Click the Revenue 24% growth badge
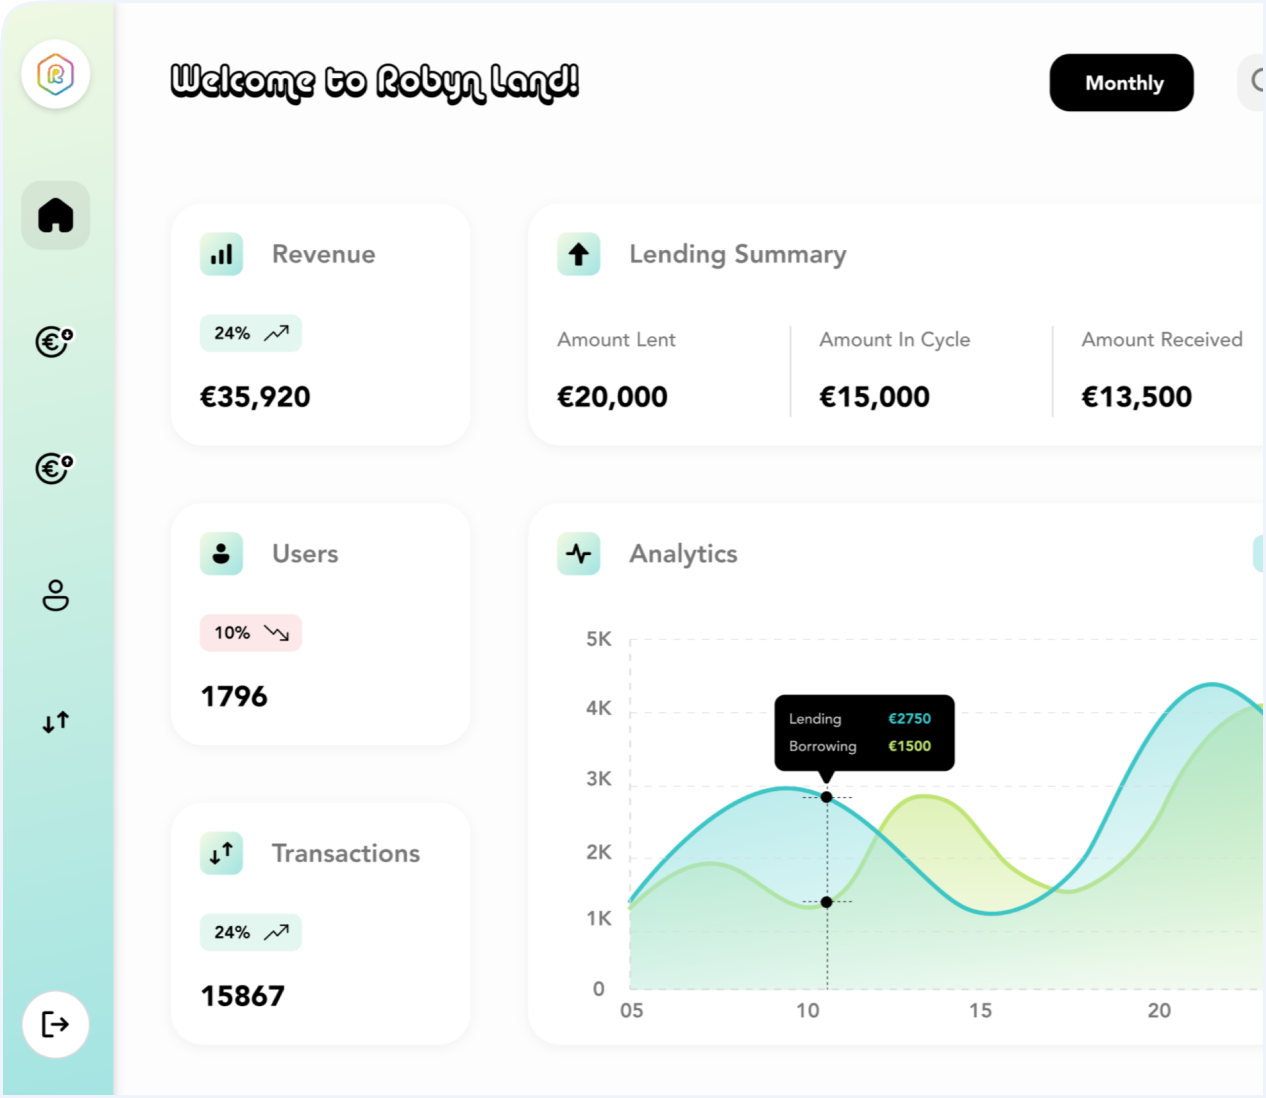 (251, 333)
